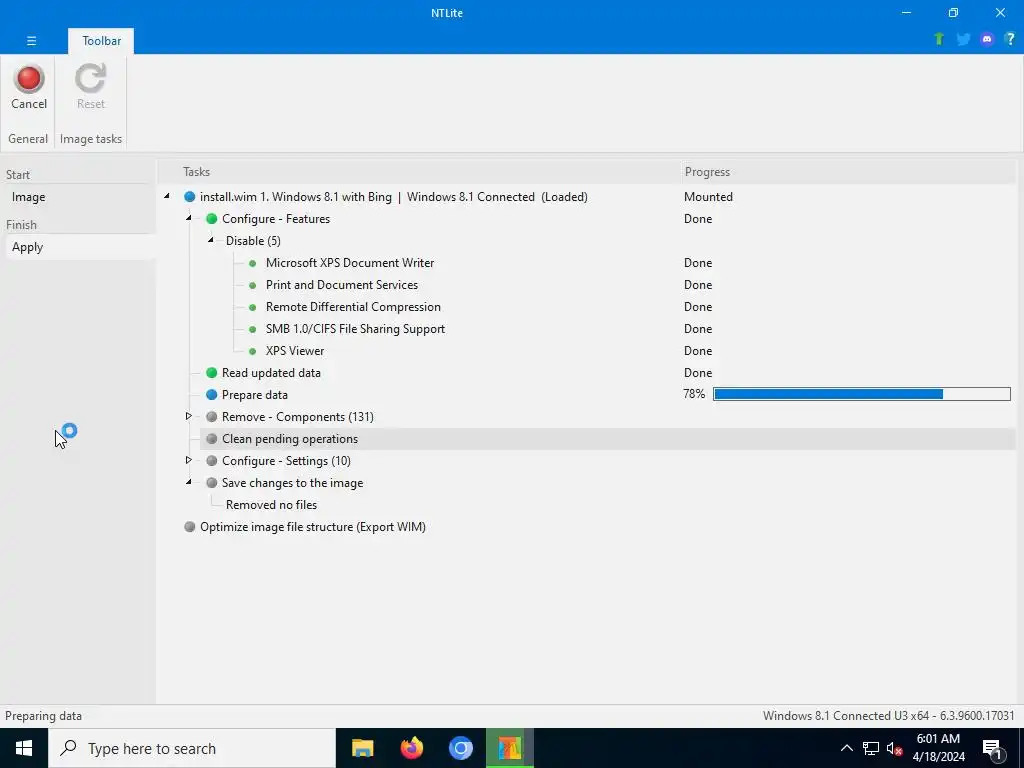1024x768 pixels.
Task: Collapse the Disable (5) group
Action: coord(211,240)
